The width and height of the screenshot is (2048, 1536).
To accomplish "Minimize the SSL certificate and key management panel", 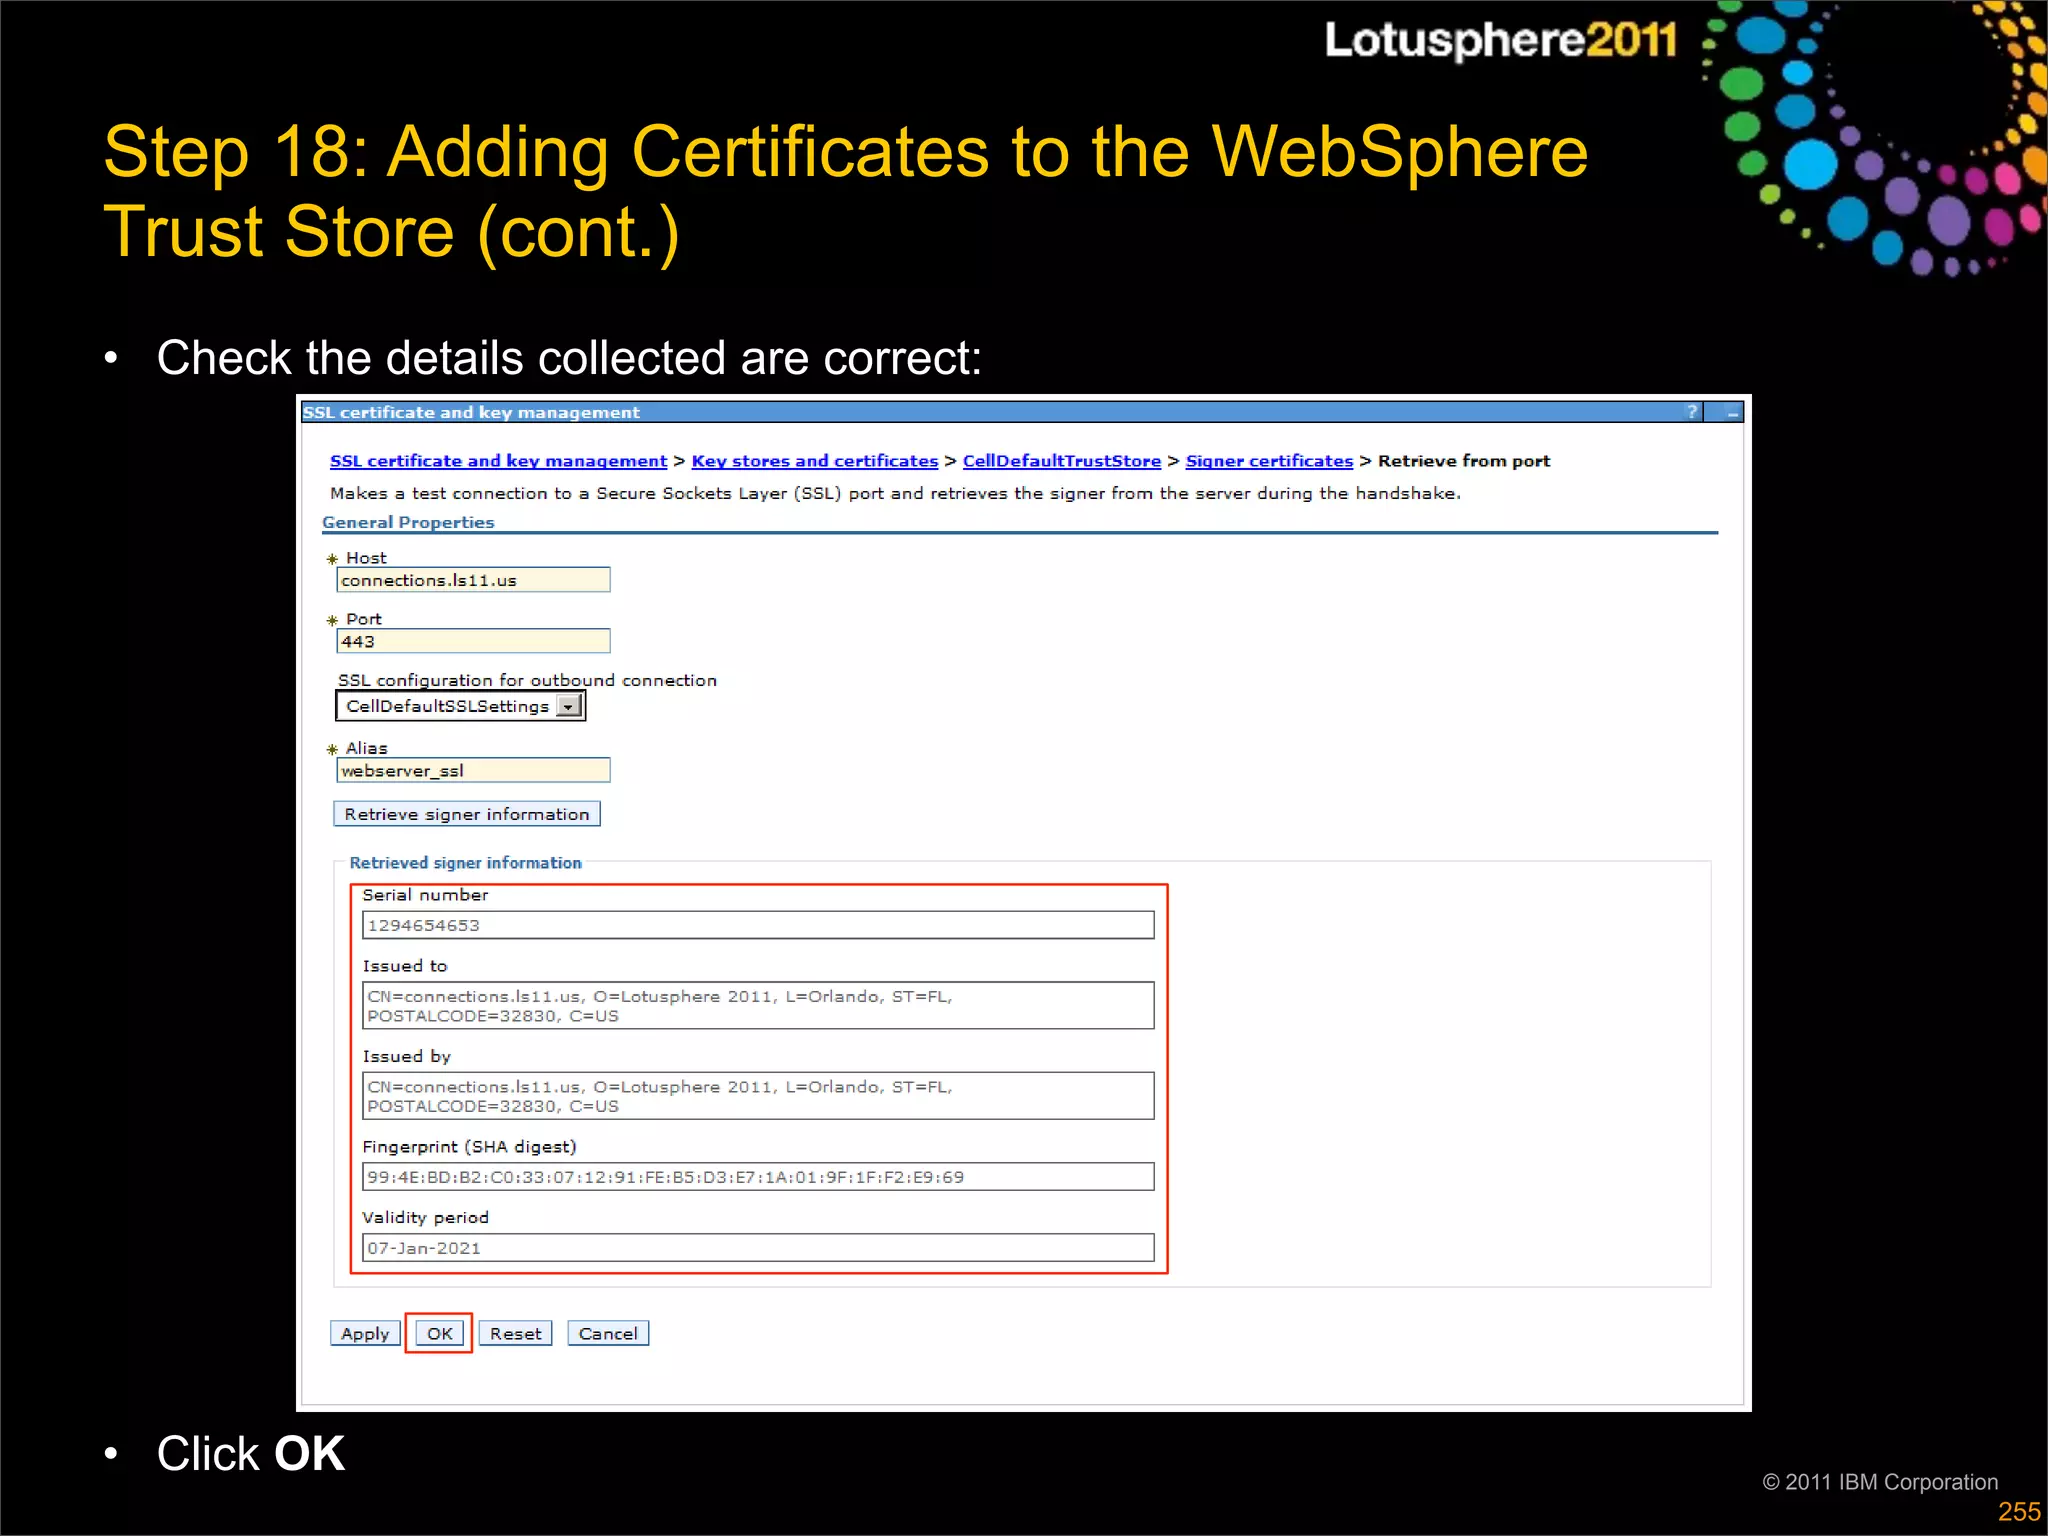I will point(1732,412).
